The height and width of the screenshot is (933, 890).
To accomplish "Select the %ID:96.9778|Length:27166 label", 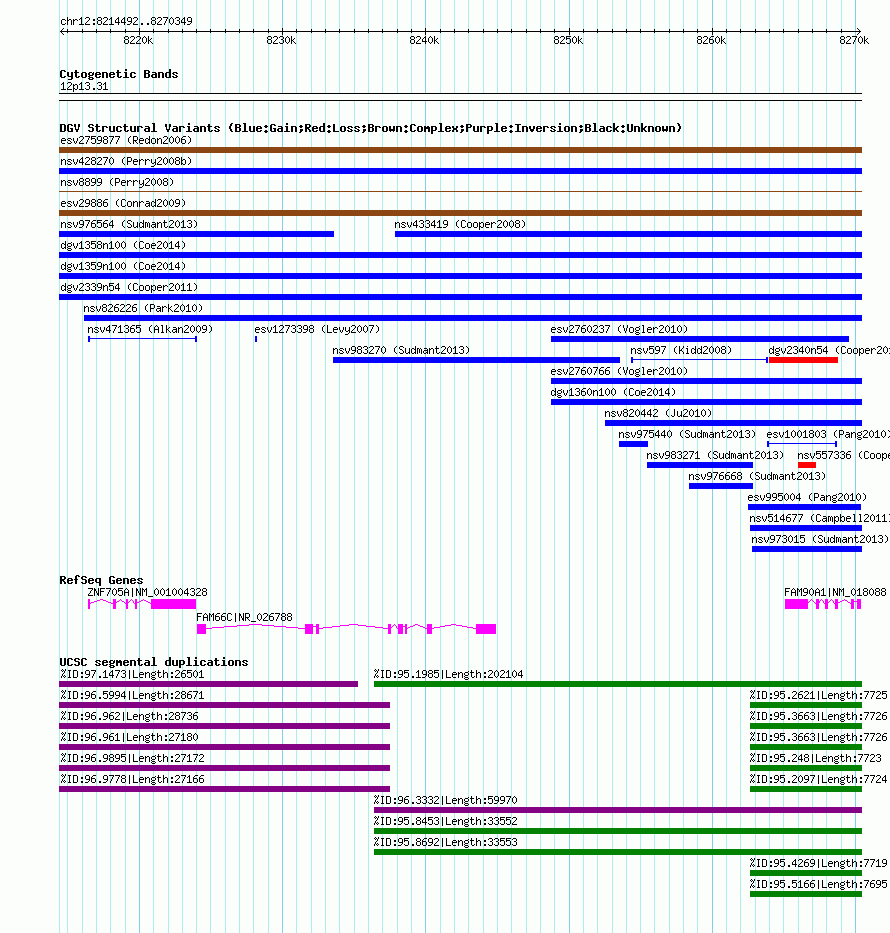I will [x=132, y=779].
